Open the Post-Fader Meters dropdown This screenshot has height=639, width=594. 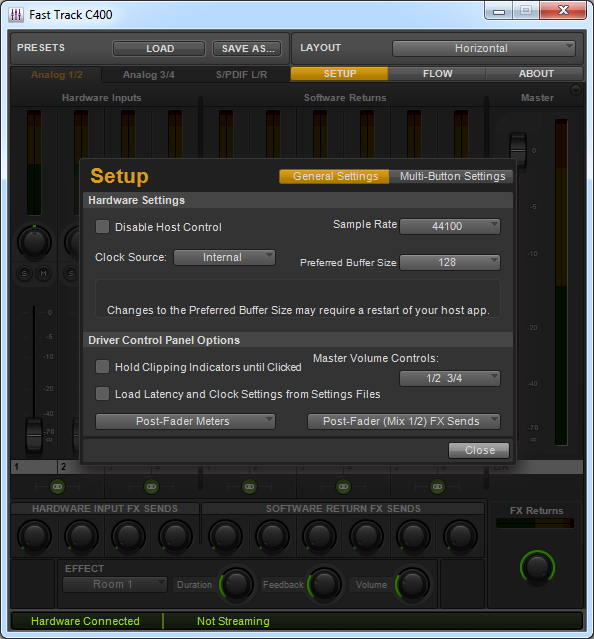click(x=185, y=421)
